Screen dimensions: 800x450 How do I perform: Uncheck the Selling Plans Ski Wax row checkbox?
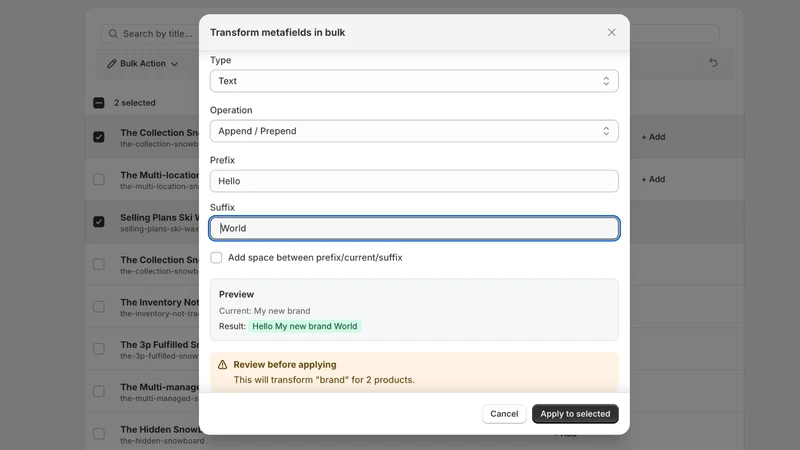tap(99, 221)
